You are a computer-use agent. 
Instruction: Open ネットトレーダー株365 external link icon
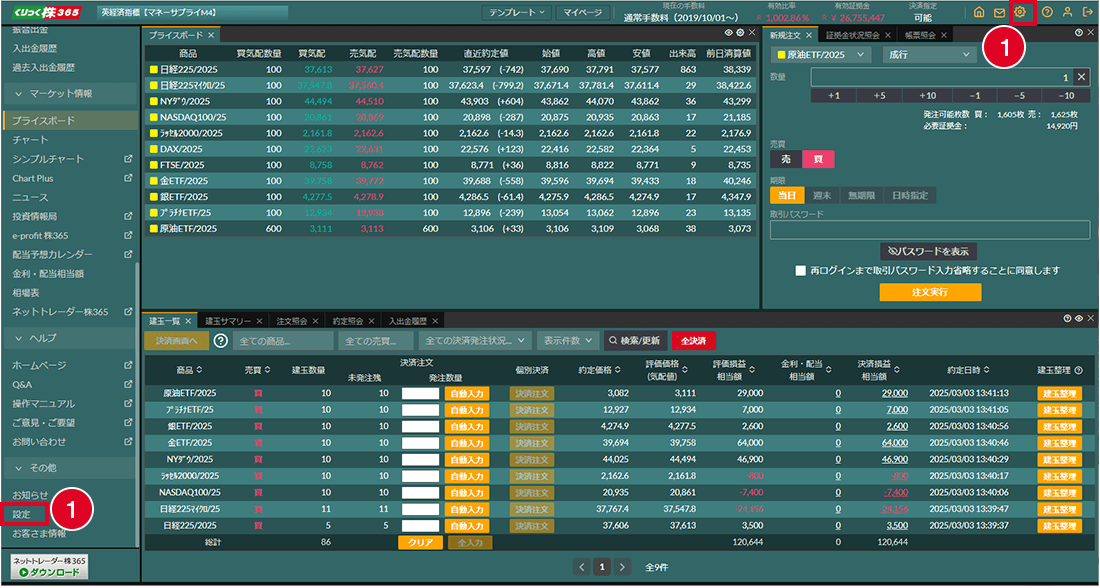(x=128, y=312)
